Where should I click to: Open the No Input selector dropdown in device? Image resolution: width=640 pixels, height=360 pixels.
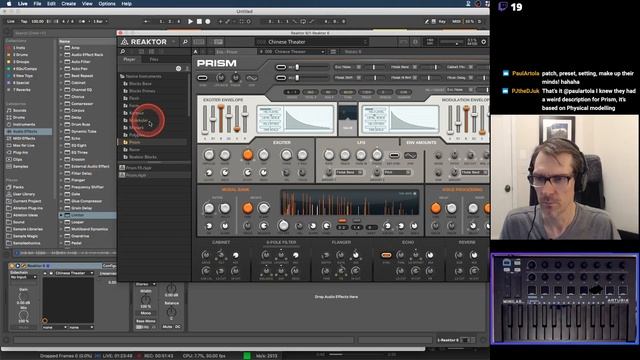(24, 277)
